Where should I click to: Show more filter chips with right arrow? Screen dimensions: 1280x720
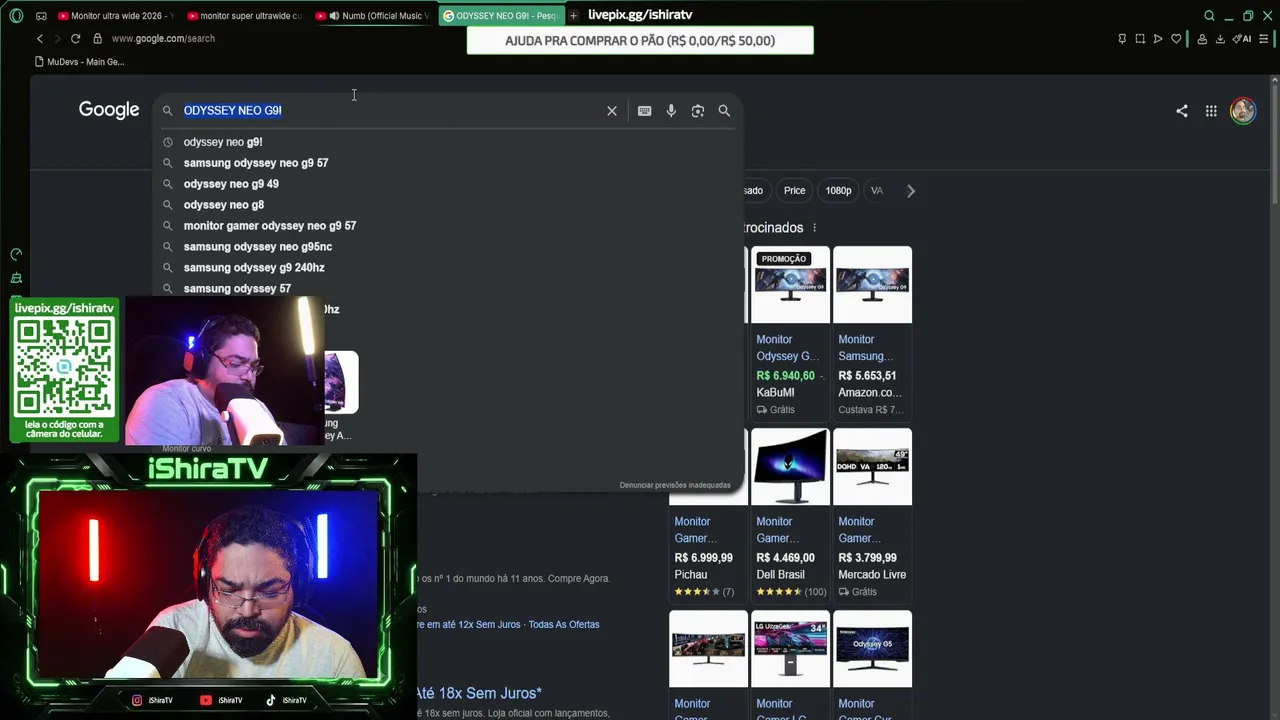(911, 191)
